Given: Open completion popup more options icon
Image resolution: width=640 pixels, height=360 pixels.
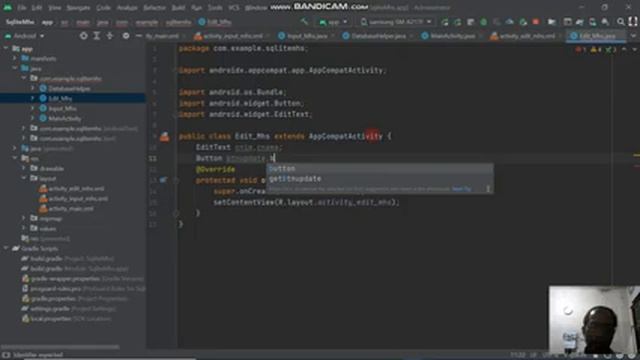Looking at the screenshot, I should pos(488,189).
